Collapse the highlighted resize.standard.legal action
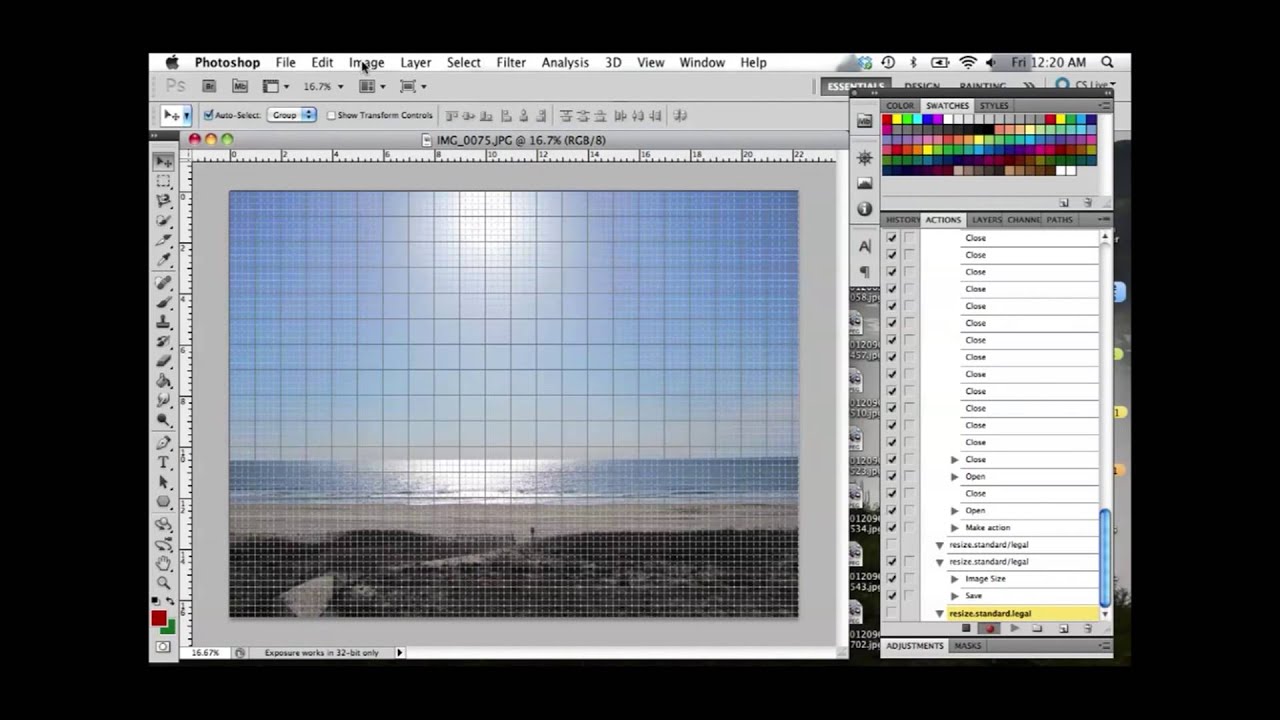Viewport: 1280px width, 720px height. tap(940, 613)
